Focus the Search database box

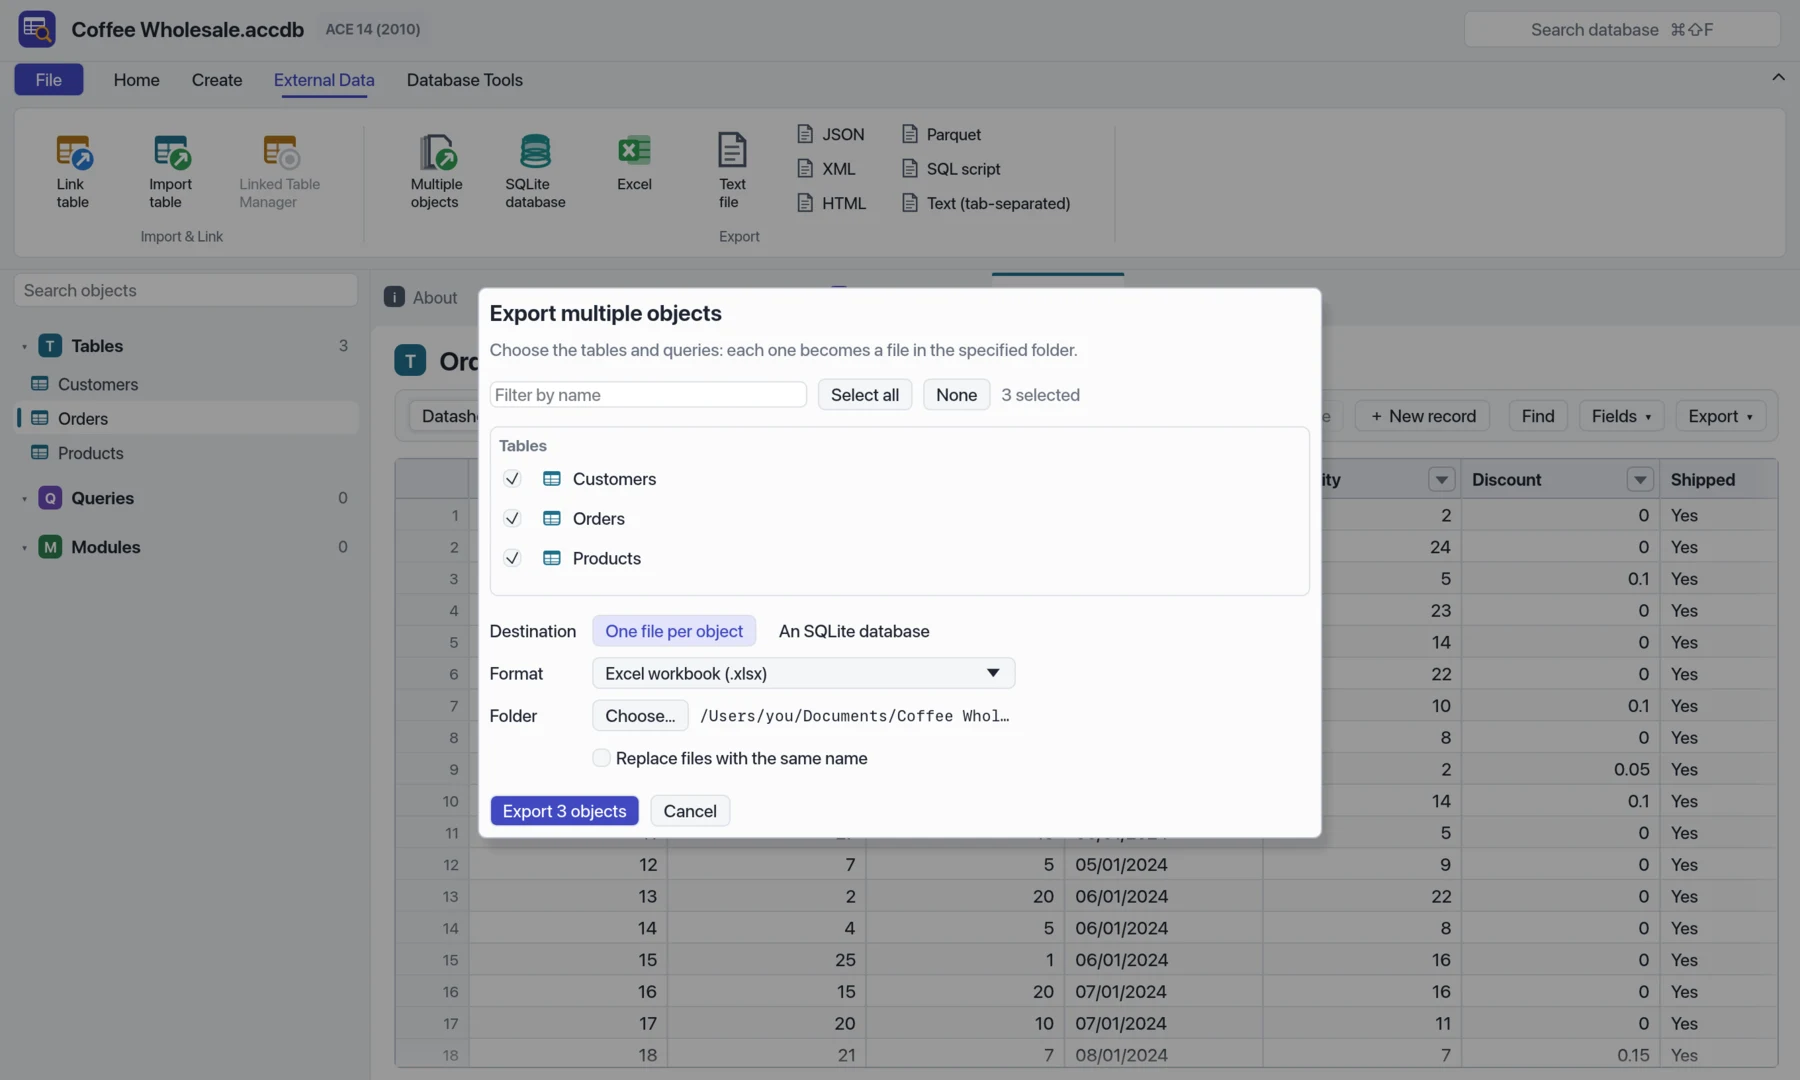point(1622,30)
